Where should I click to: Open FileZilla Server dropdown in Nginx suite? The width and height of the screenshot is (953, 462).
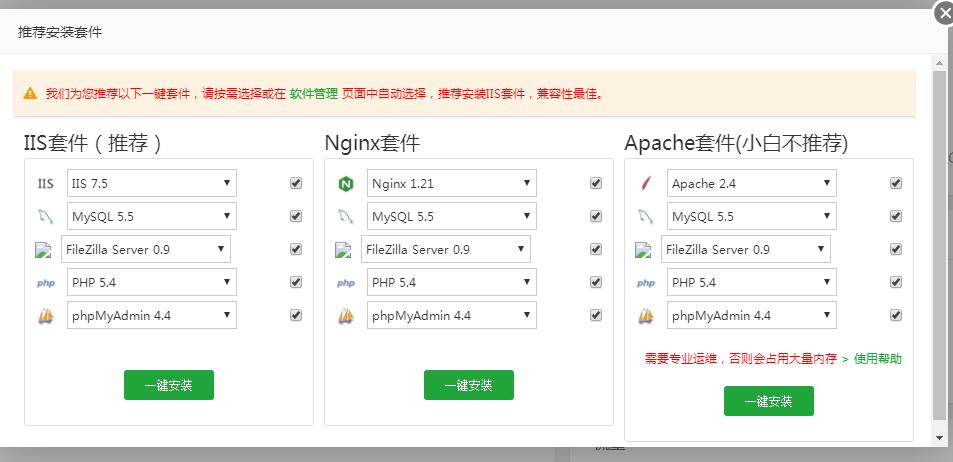446,249
